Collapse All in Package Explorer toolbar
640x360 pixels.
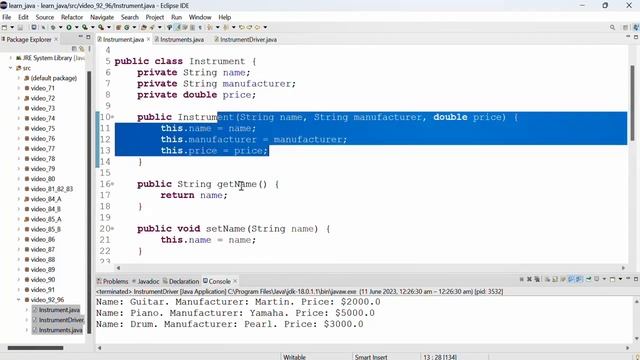[74, 49]
